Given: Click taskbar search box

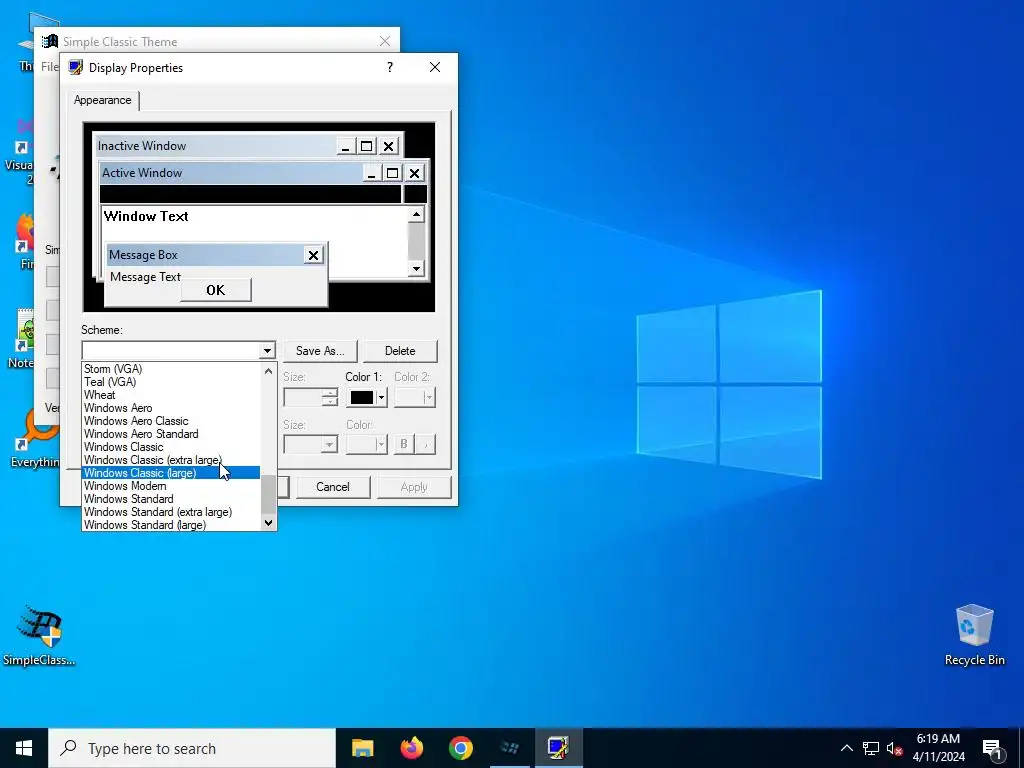Looking at the screenshot, I should pyautogui.click(x=192, y=748).
